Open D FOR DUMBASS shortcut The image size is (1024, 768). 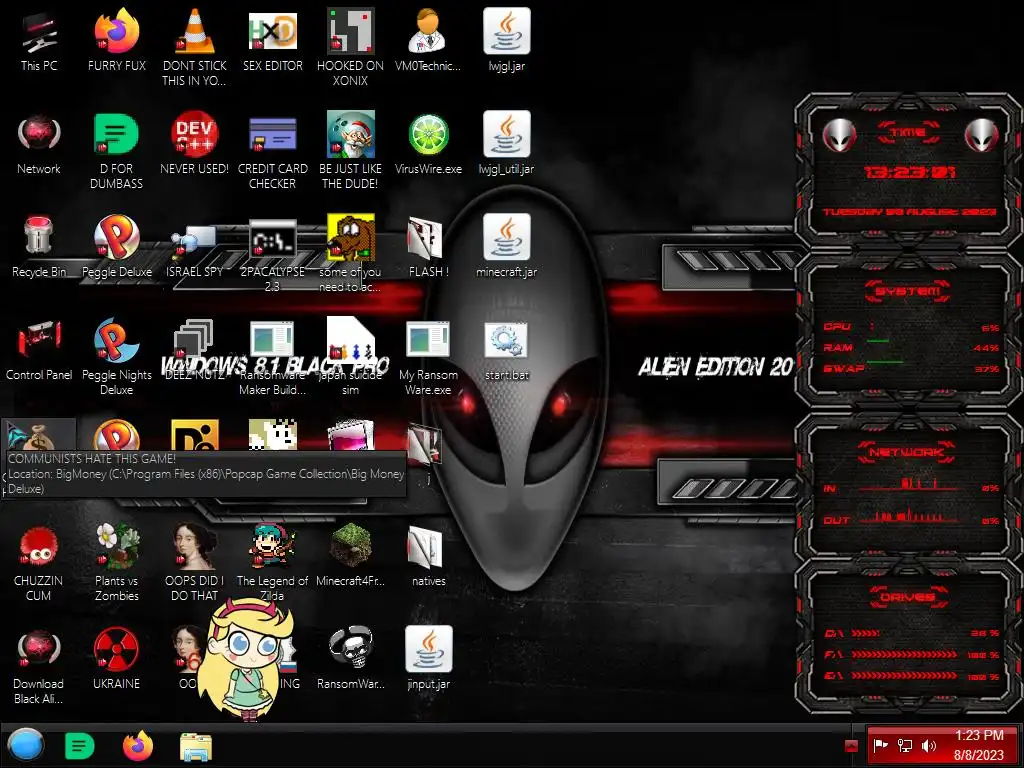pos(116,135)
